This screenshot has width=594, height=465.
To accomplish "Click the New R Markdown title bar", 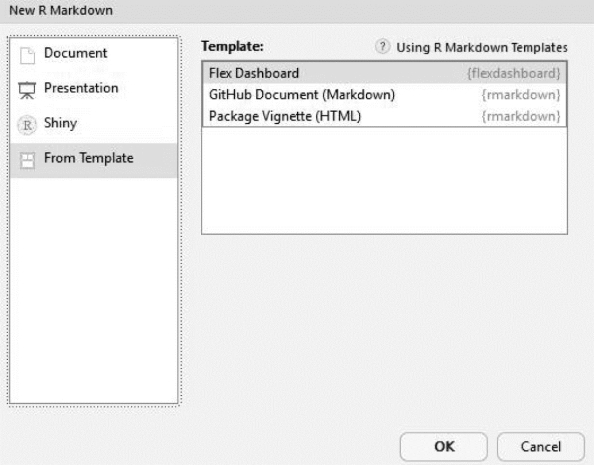I will 297,11.
